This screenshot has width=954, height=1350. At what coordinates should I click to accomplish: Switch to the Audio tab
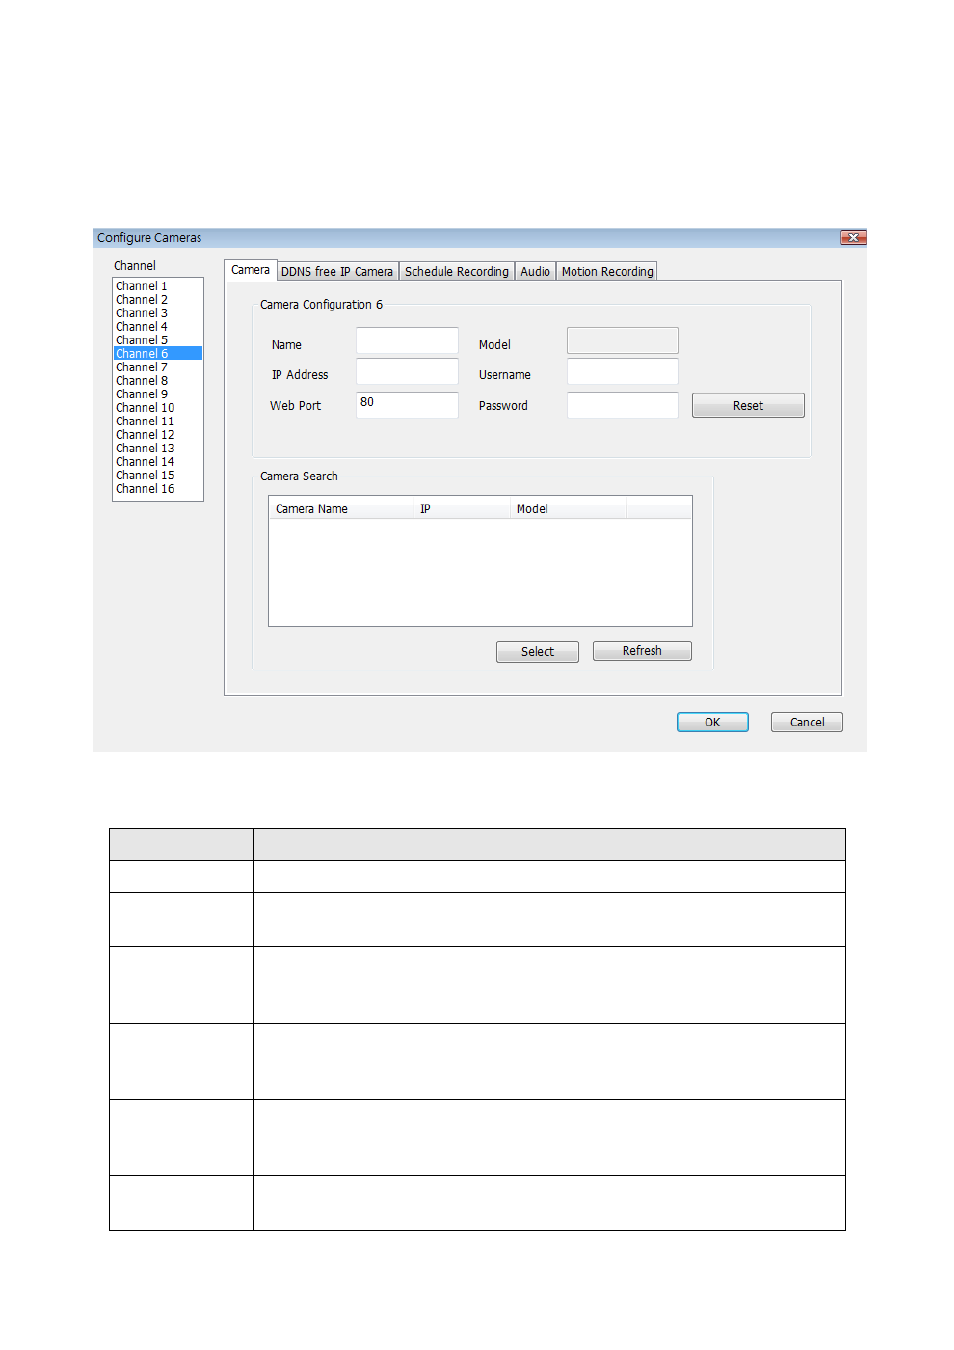(x=535, y=271)
